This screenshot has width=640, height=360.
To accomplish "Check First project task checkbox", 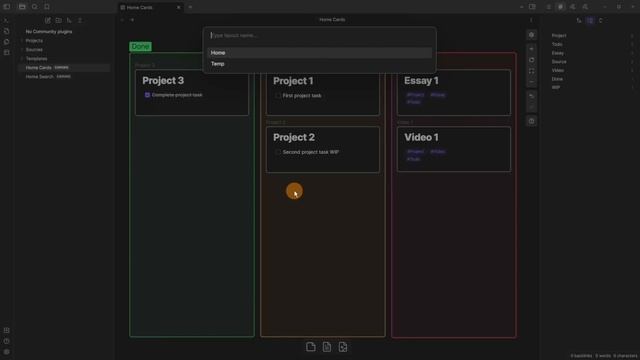I will [278, 96].
